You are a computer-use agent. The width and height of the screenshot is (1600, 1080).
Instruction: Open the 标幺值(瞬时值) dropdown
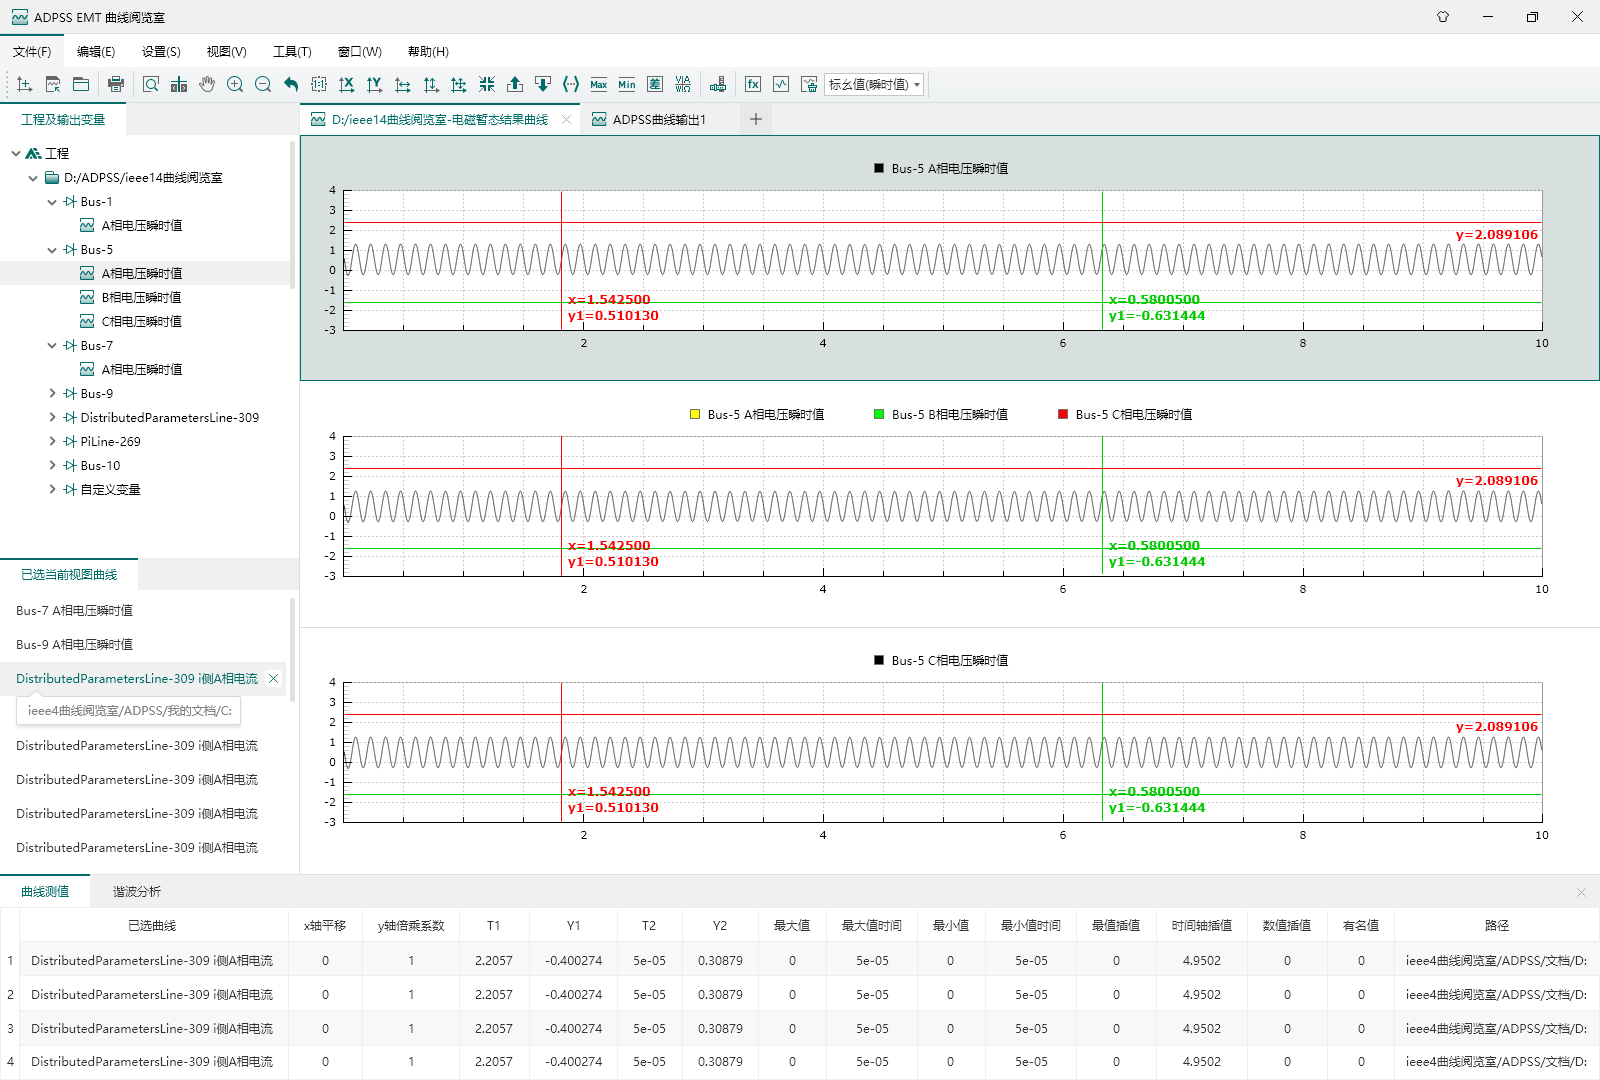point(874,85)
